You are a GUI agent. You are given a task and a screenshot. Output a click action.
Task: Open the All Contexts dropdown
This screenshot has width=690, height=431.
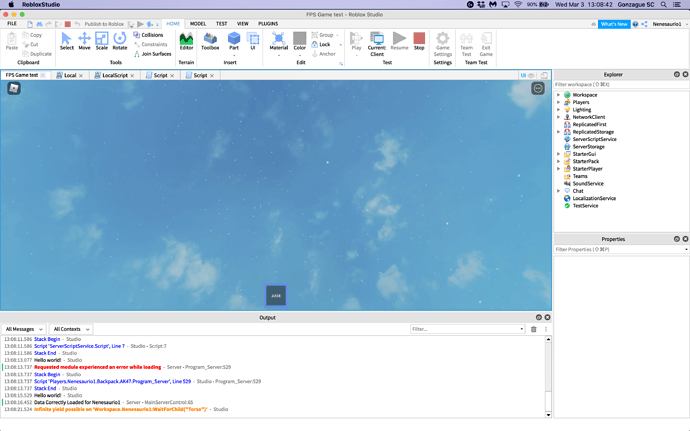71,329
